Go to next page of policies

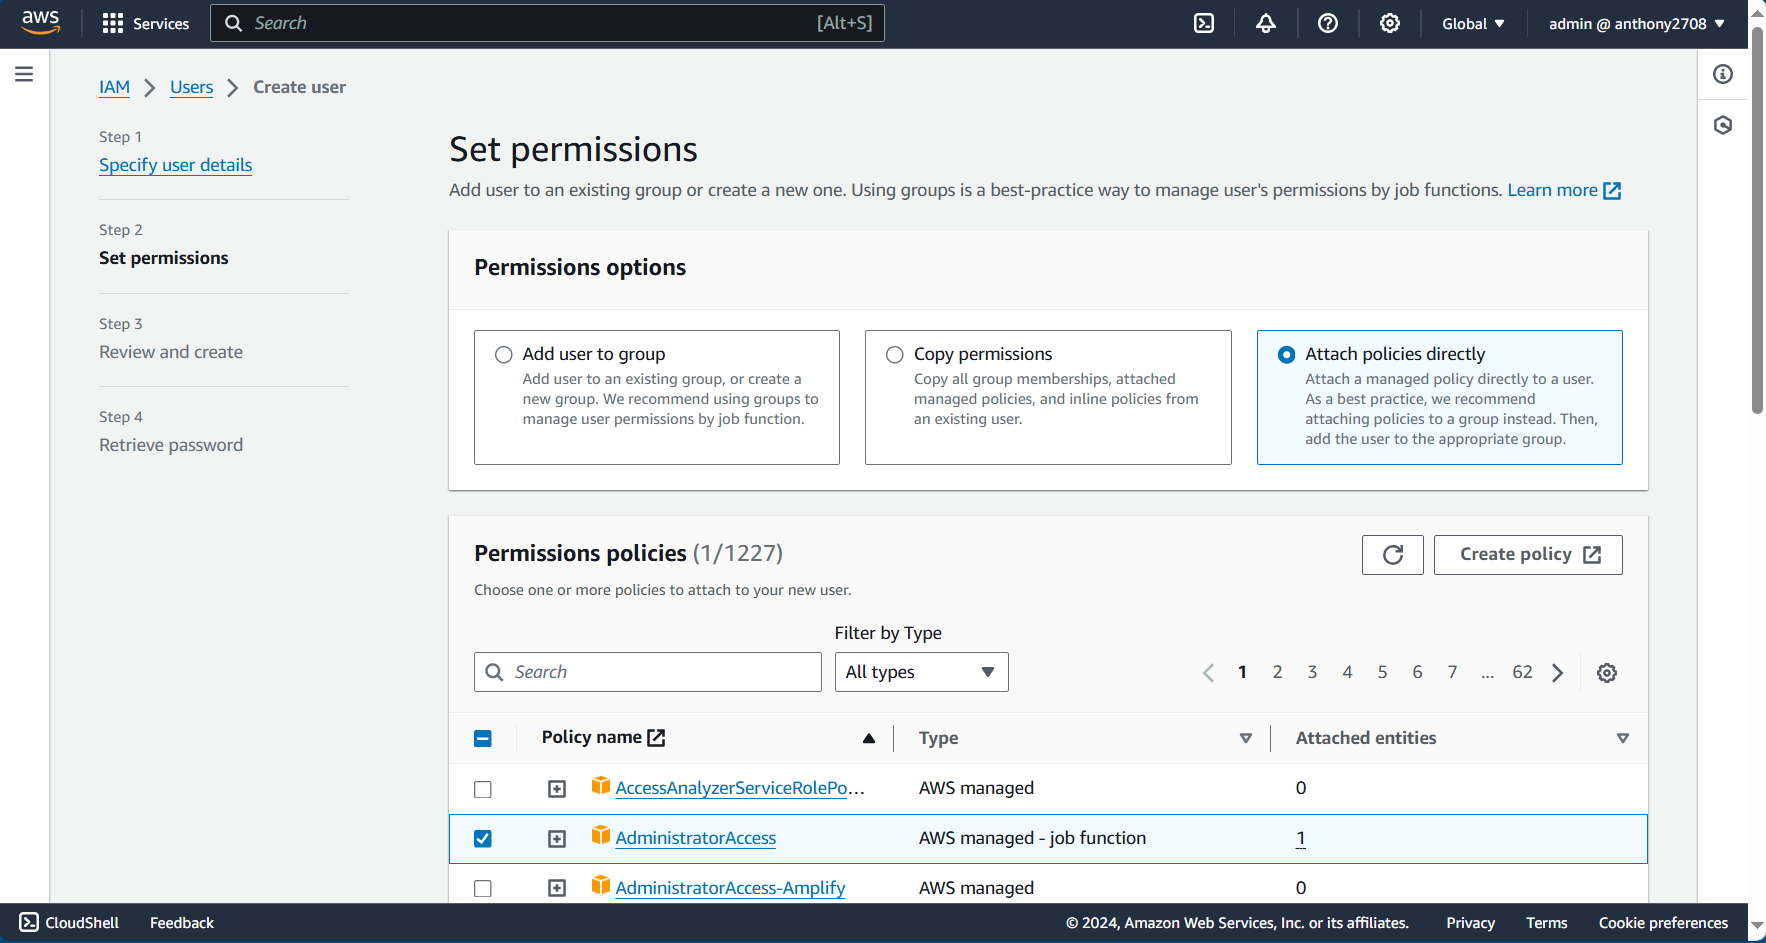(x=1558, y=673)
